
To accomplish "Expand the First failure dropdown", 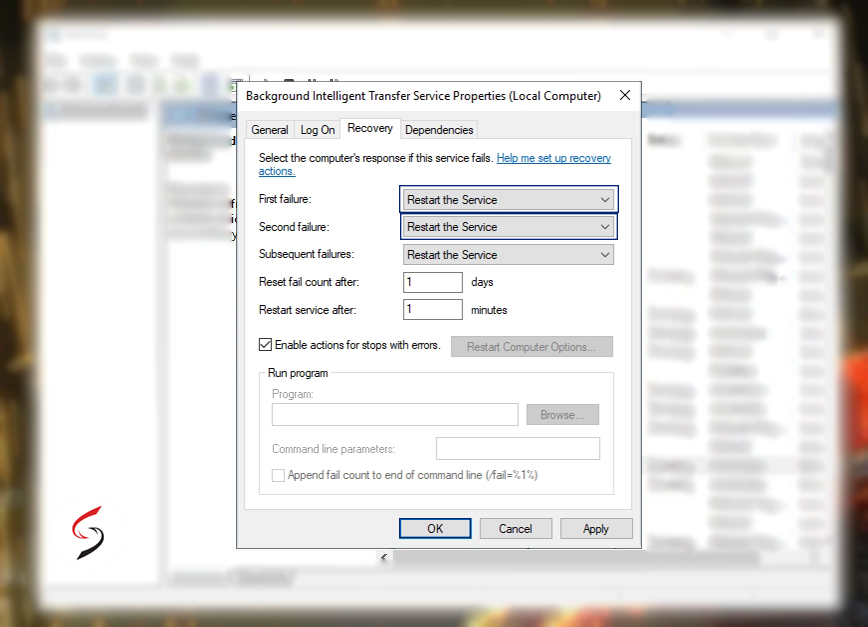I will [508, 200].
